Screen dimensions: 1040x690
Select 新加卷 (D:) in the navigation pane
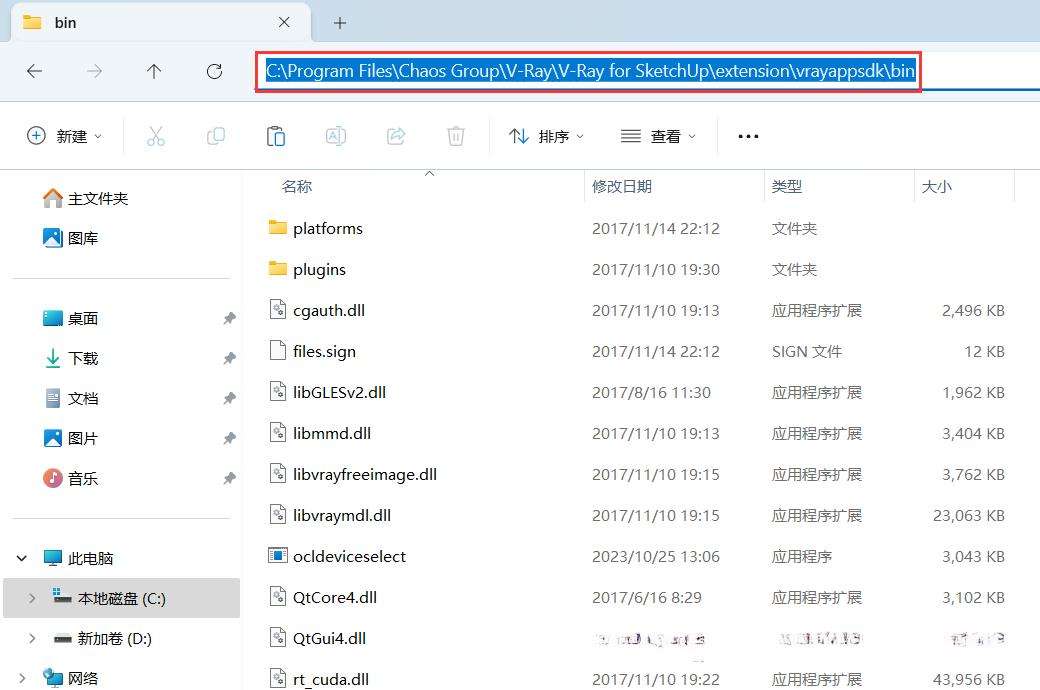point(103,638)
